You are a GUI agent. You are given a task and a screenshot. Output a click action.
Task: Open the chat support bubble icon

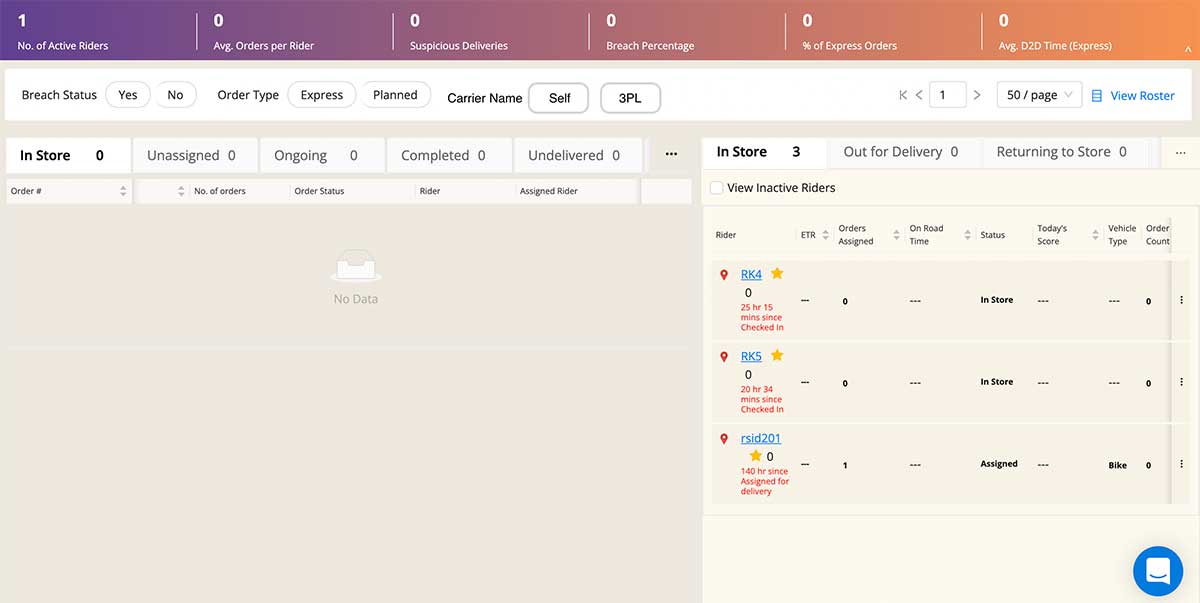(x=1158, y=571)
